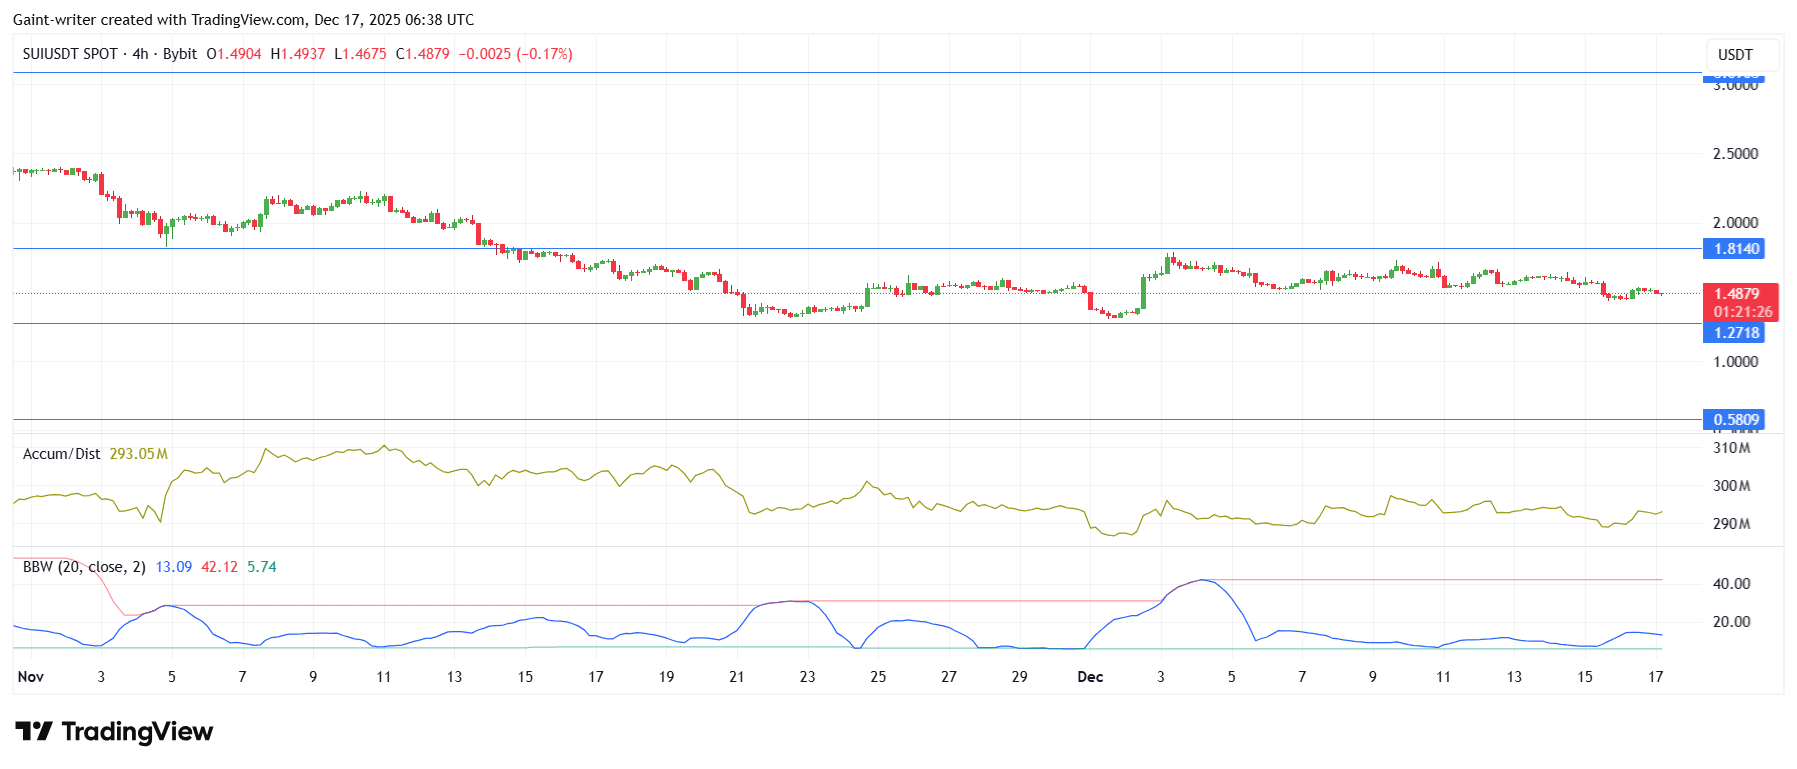Click the BBW (20, close, 2) indicator title
This screenshot has height=769, width=1797.
click(84, 567)
